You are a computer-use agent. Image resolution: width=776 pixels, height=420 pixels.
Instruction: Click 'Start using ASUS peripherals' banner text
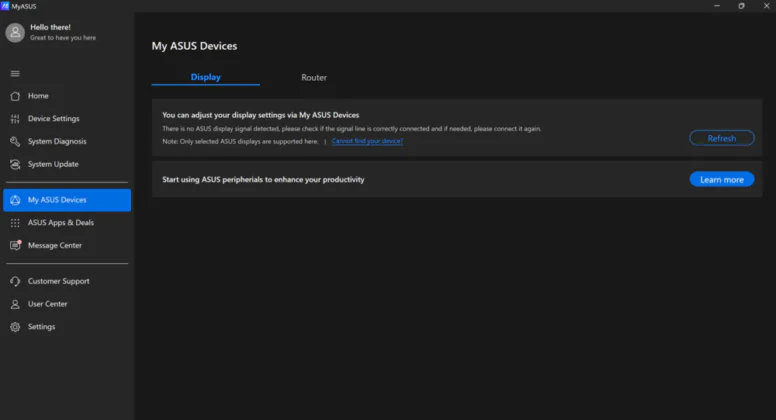[x=263, y=180]
